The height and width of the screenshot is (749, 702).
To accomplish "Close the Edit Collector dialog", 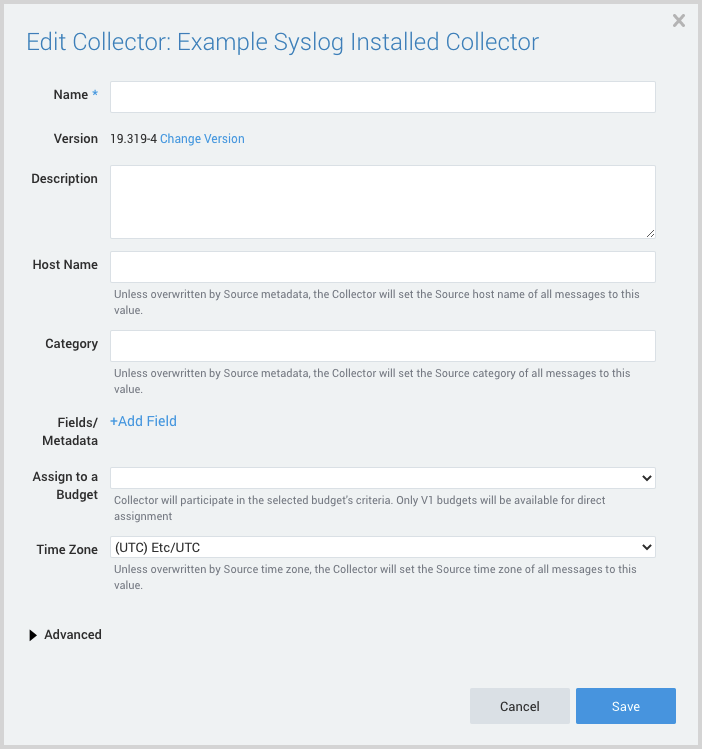I will [x=679, y=20].
